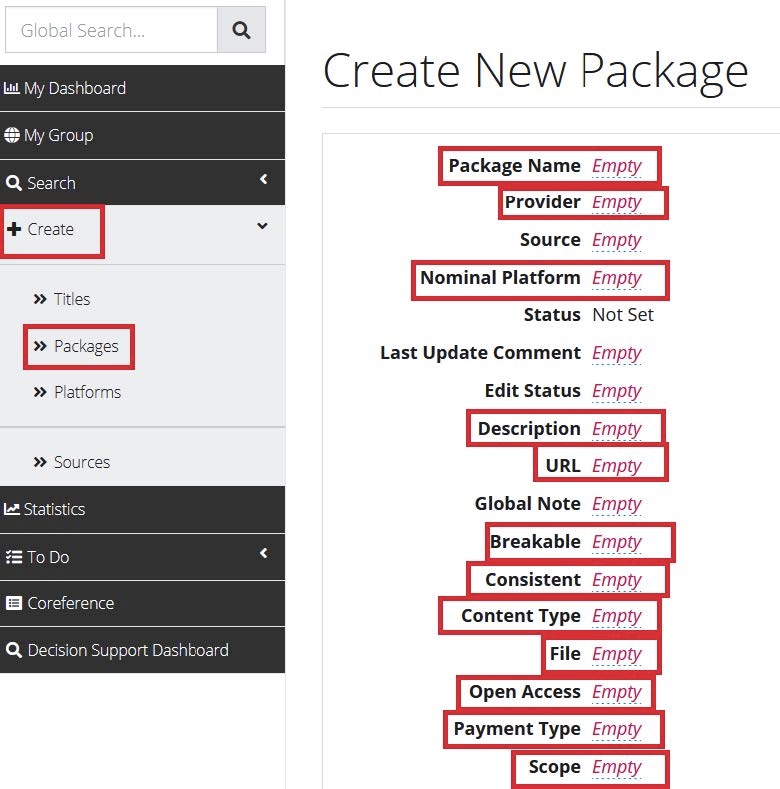The image size is (780, 789).
Task: Open Platforms under Create
Action: click(x=86, y=392)
